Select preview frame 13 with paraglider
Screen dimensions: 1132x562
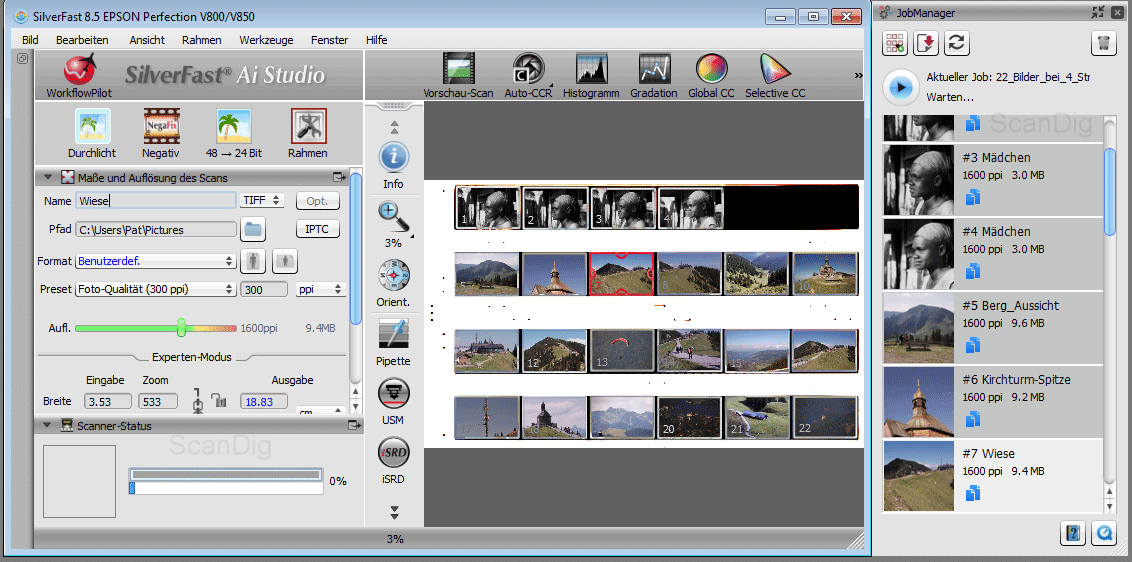click(621, 351)
